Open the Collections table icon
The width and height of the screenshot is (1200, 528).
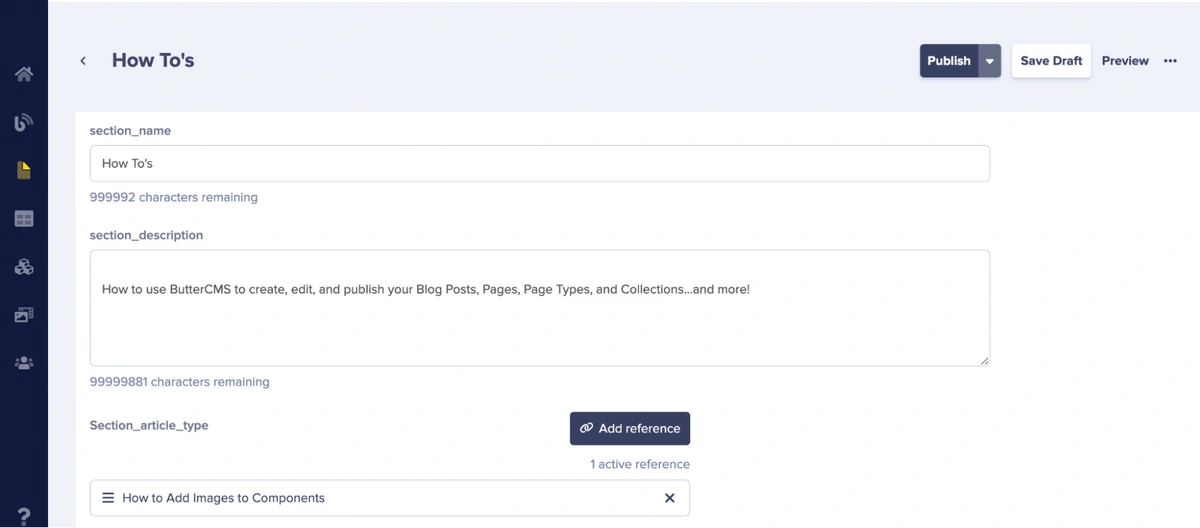24,219
